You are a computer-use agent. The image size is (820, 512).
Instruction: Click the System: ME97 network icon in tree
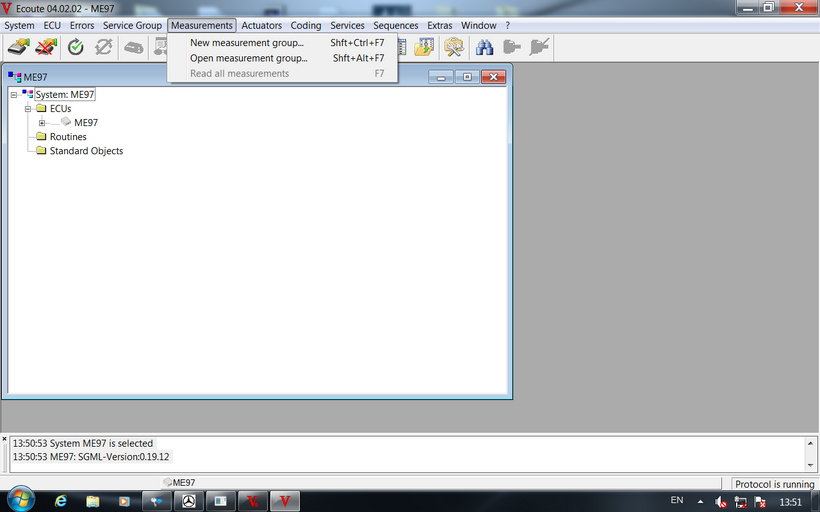[27, 94]
